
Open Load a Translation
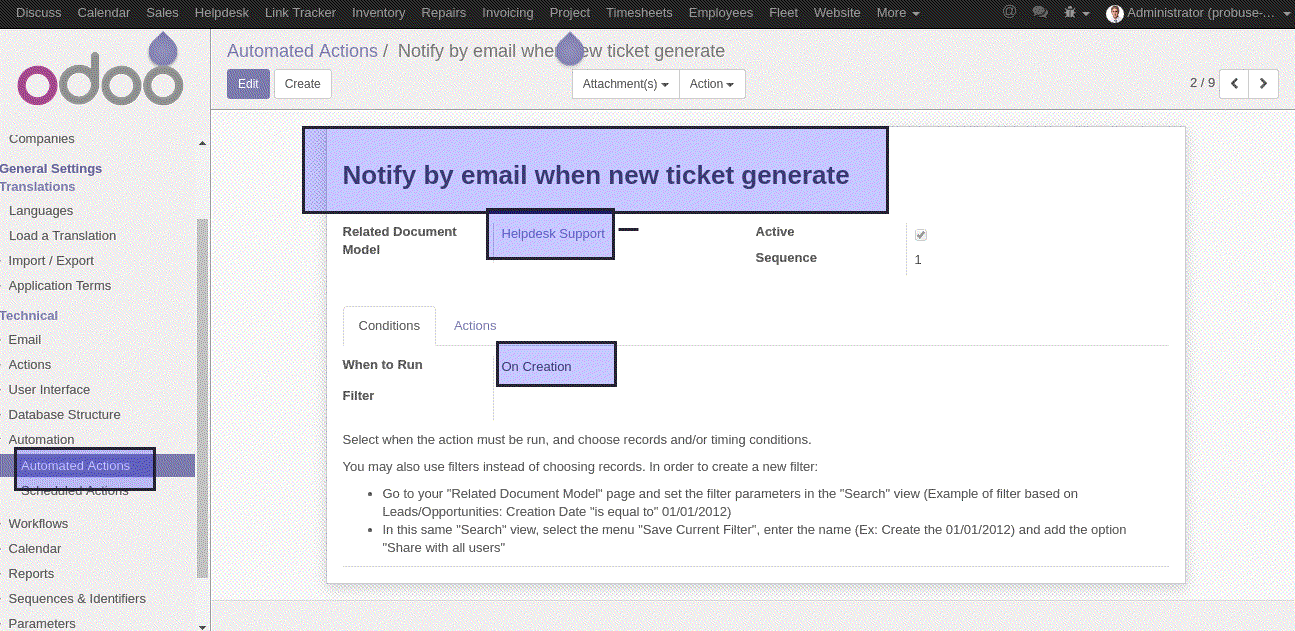[x=62, y=236]
